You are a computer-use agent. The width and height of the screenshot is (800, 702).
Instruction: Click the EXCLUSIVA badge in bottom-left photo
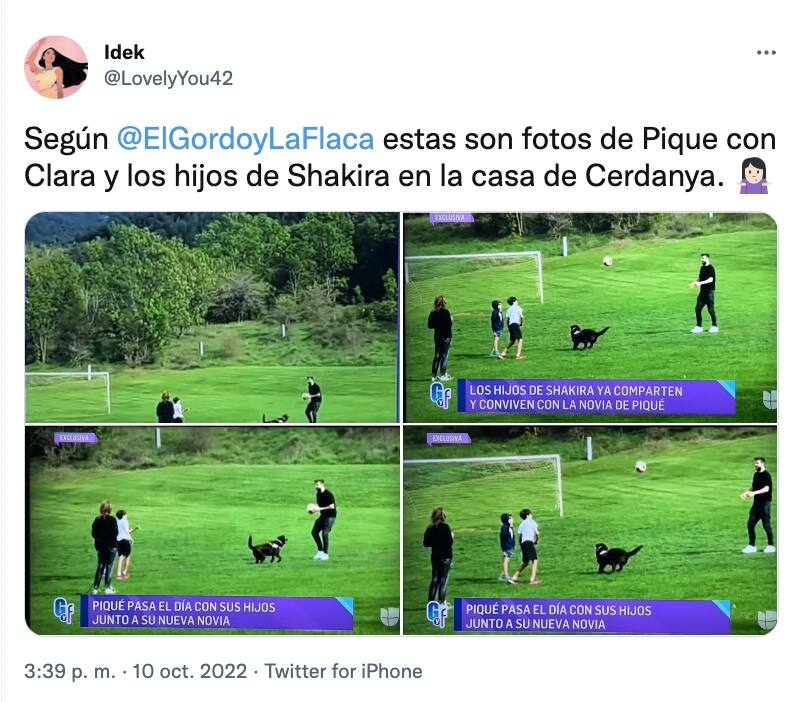(x=75, y=438)
